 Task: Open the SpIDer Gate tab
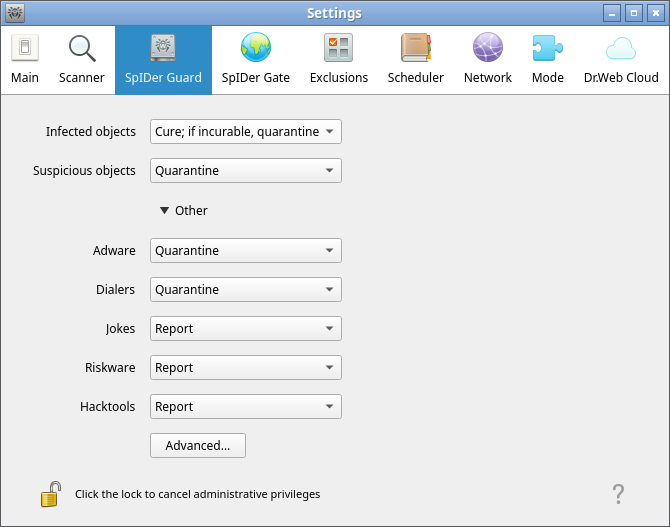(256, 60)
